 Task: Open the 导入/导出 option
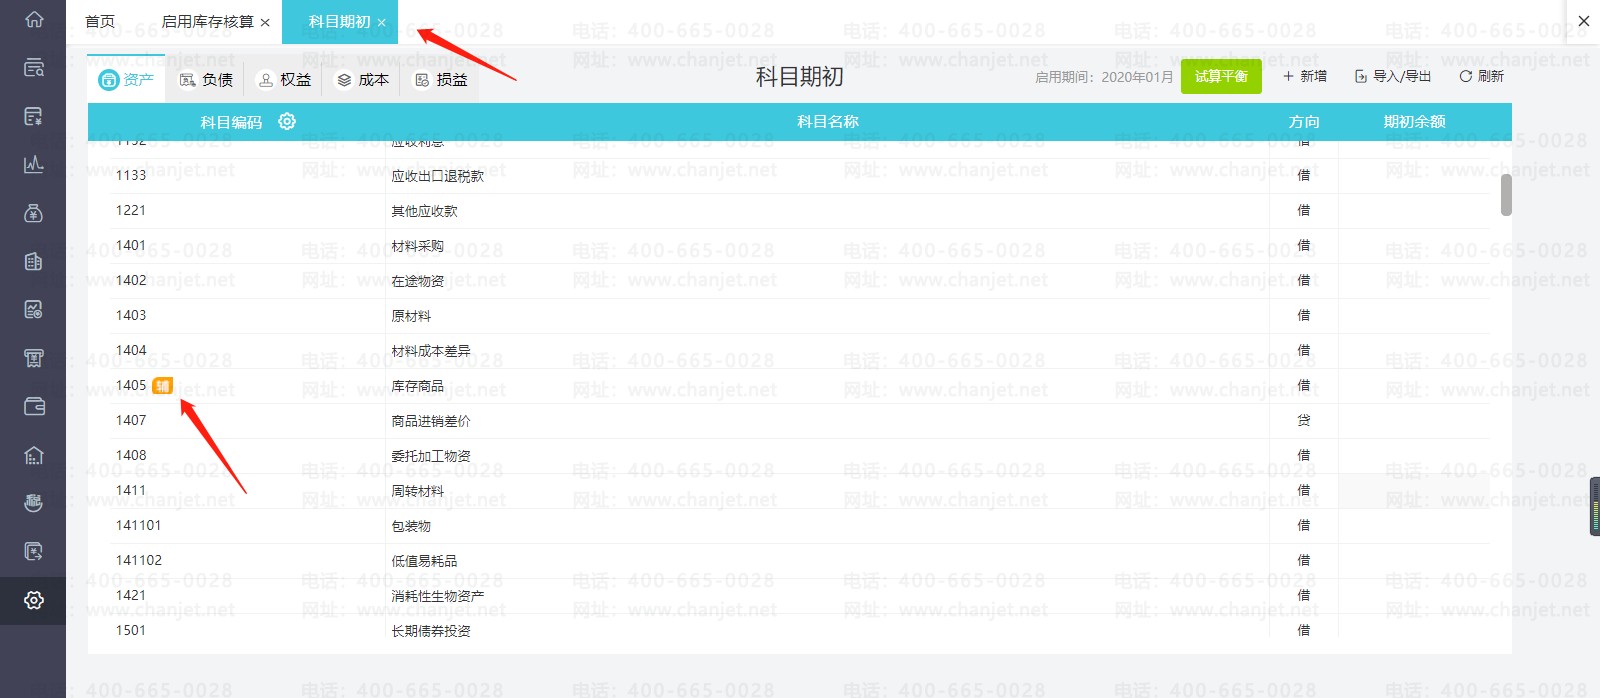pos(1393,76)
